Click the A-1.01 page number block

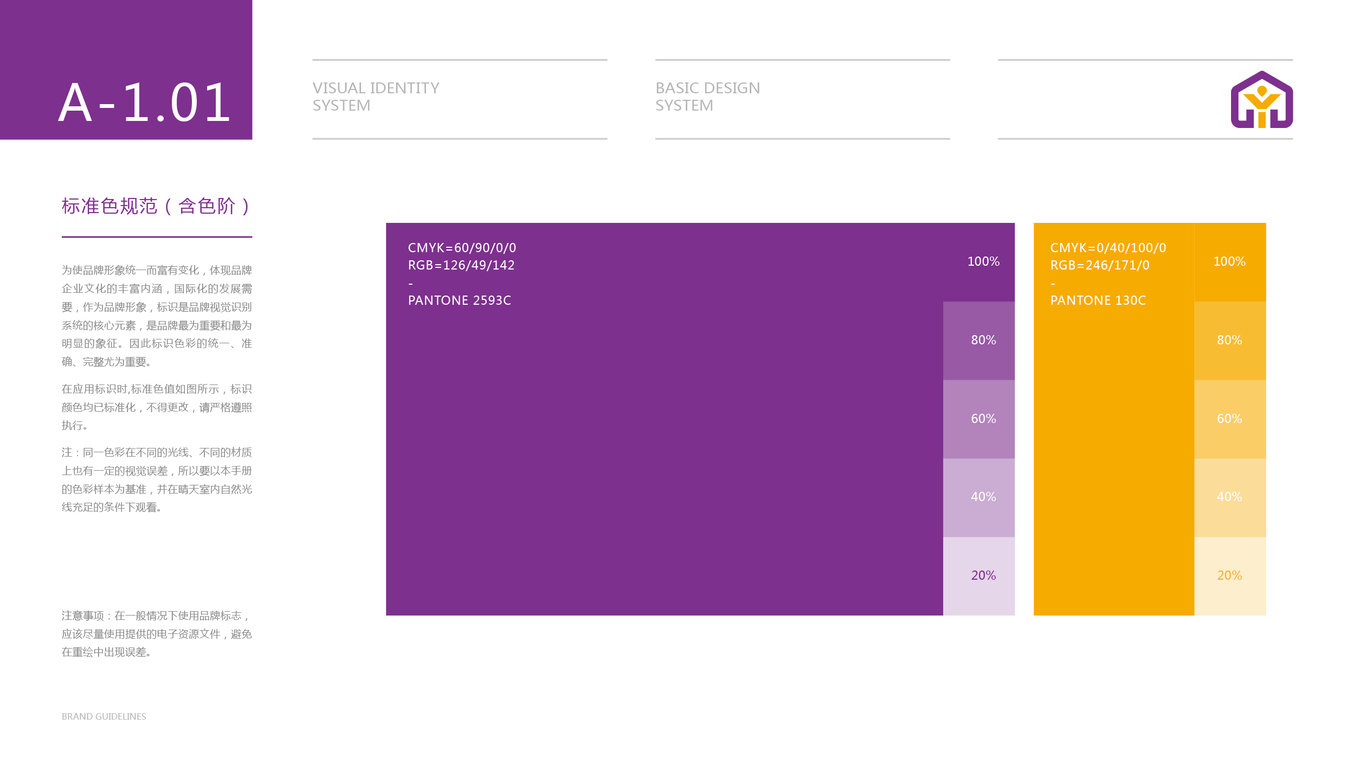pos(126,70)
